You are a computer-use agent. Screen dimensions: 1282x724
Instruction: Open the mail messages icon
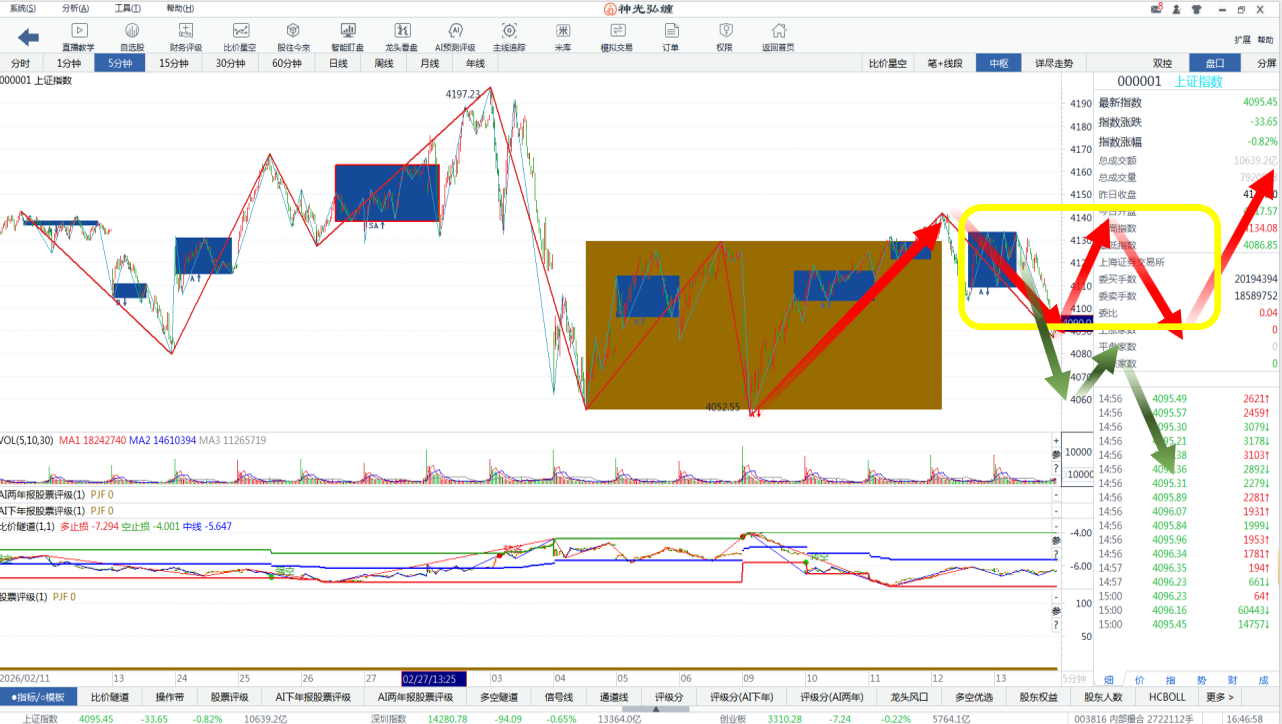coord(1157,9)
